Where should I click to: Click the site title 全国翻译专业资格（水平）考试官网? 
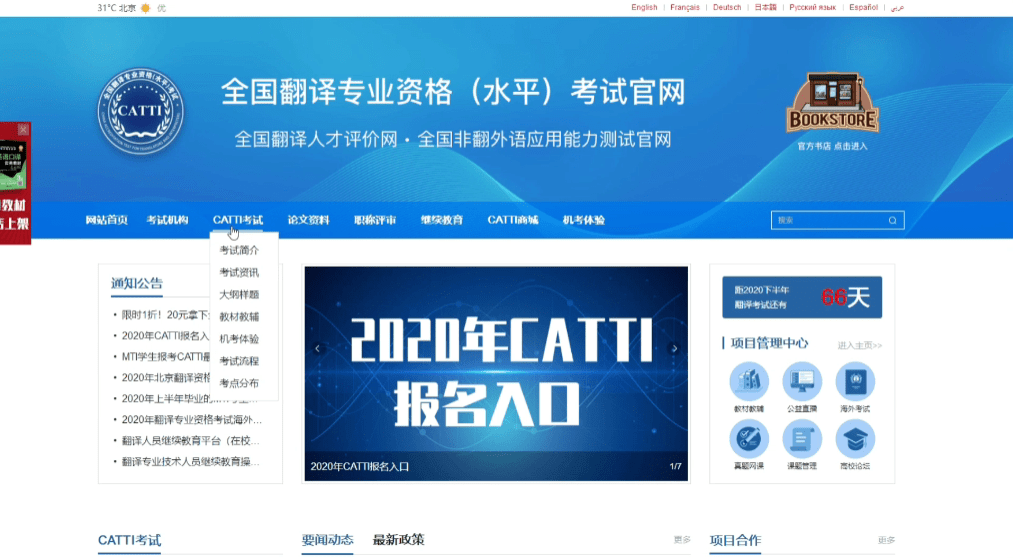[453, 92]
